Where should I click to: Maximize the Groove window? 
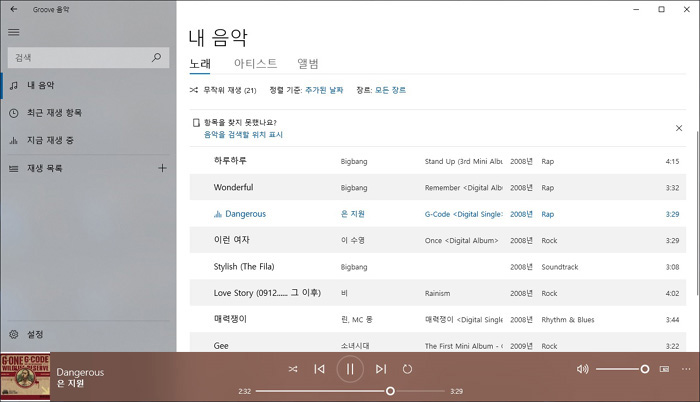point(662,9)
